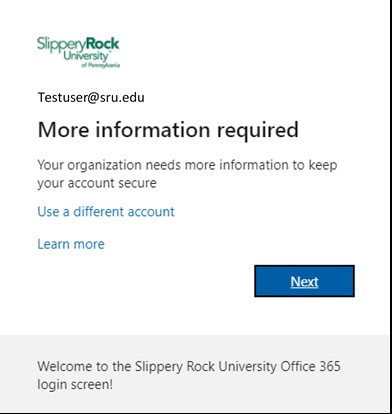
Task: Click the bold word 'Rock' in the logo
Action: [x=103, y=44]
